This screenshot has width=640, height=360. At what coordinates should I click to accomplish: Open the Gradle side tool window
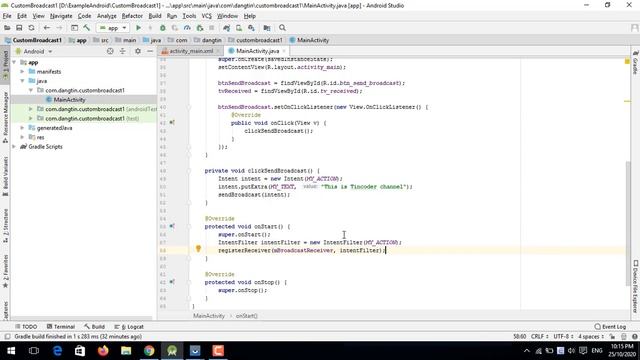635,63
